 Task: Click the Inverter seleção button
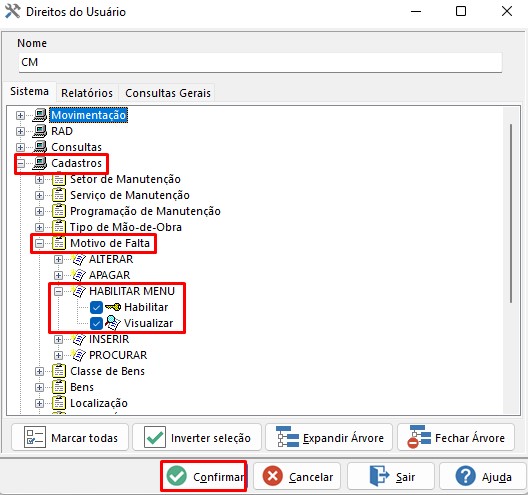coord(197,437)
